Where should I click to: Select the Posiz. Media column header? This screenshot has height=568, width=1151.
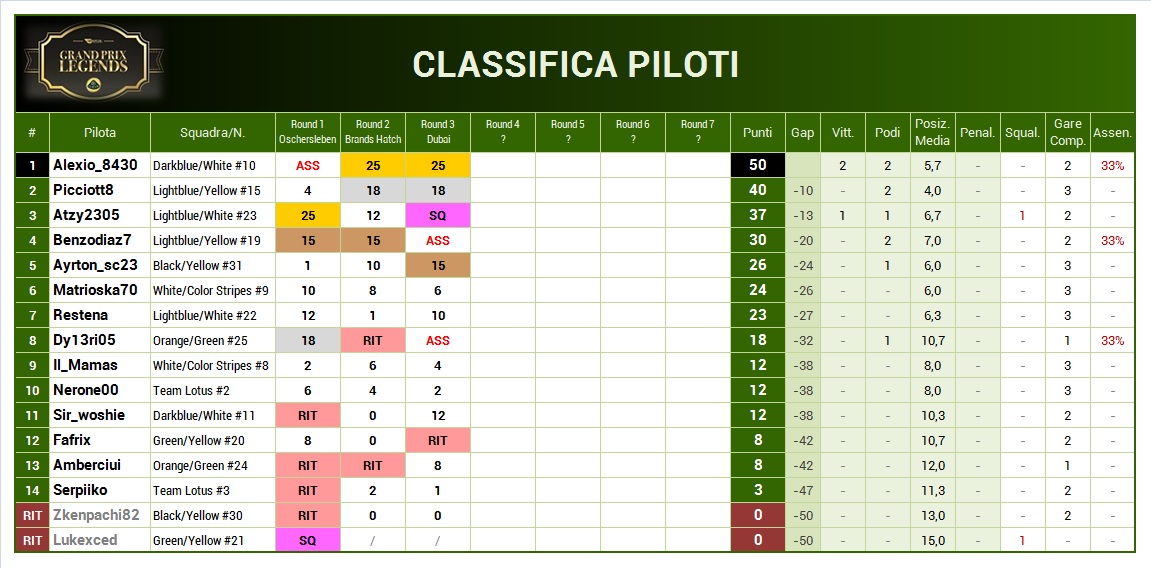pyautogui.click(x=932, y=133)
